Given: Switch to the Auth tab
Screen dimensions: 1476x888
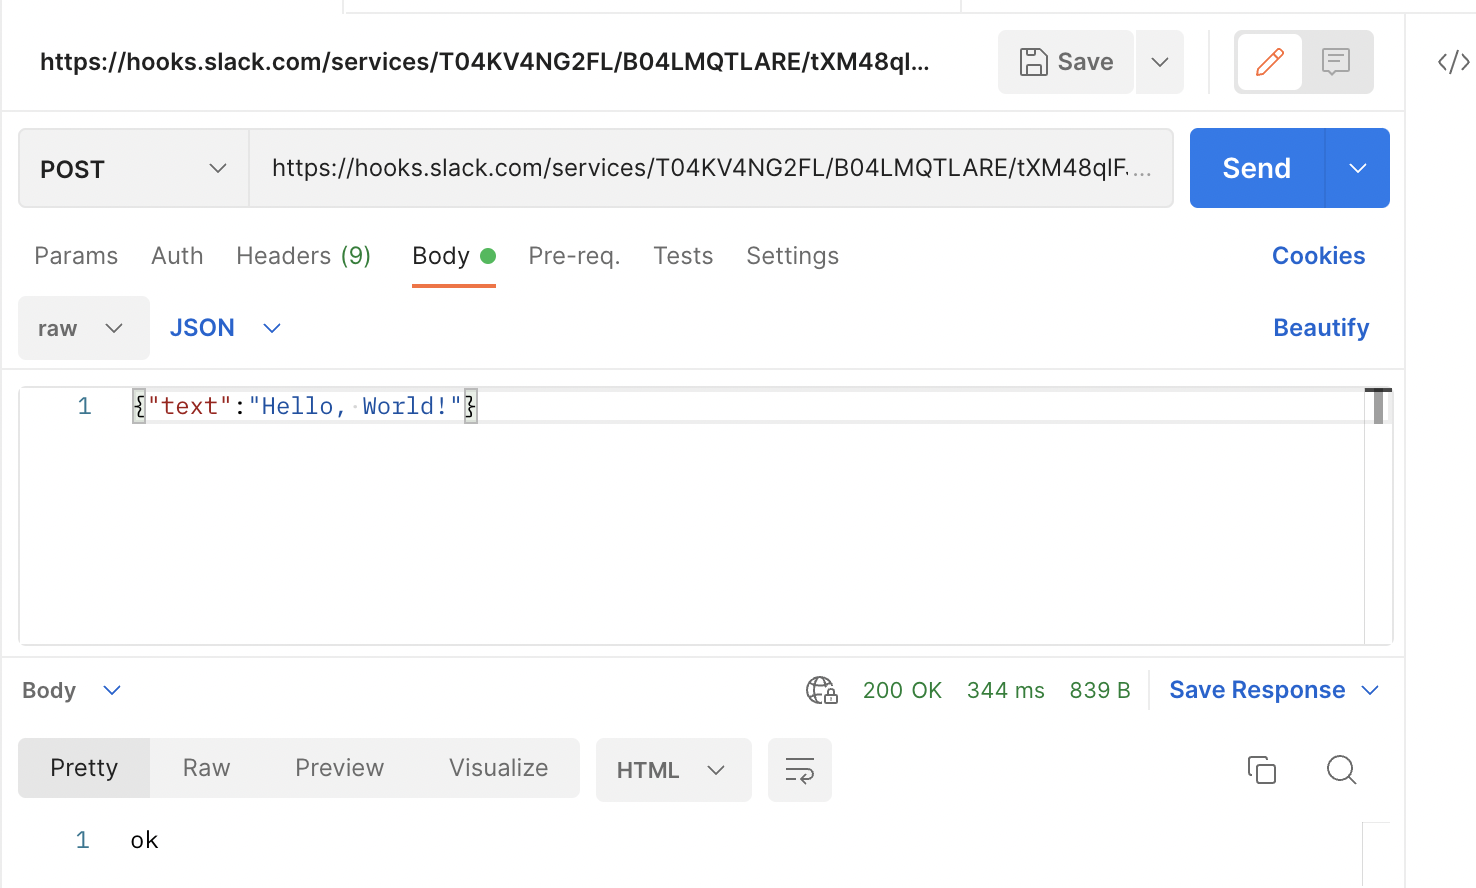Looking at the screenshot, I should tap(177, 256).
